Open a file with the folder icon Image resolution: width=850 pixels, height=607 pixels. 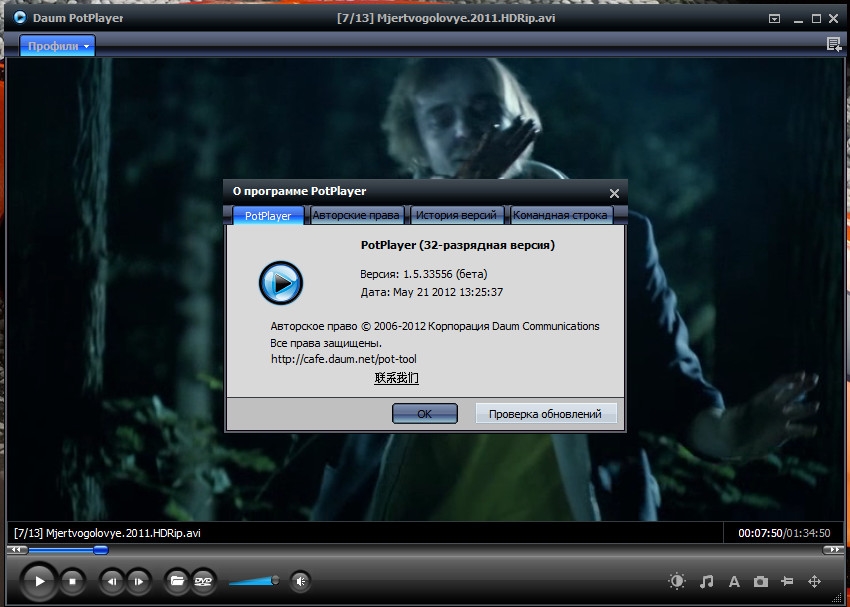(x=177, y=580)
